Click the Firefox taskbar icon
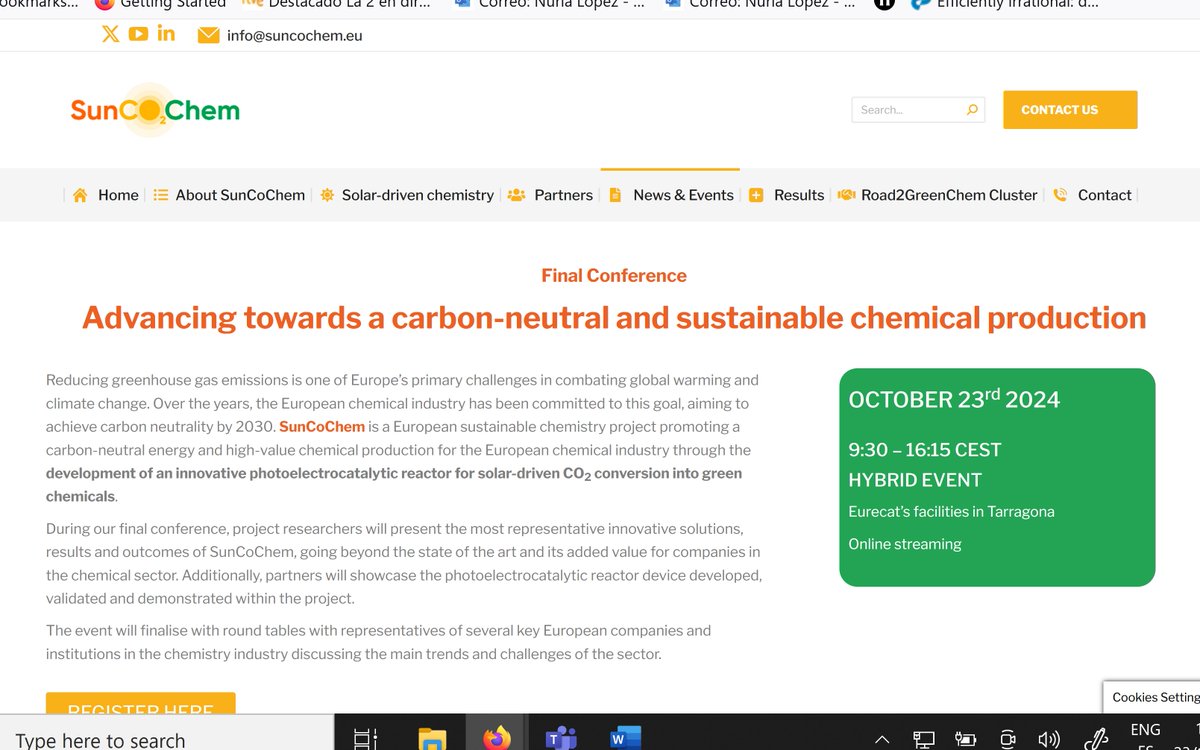This screenshot has height=750, width=1200. [497, 740]
